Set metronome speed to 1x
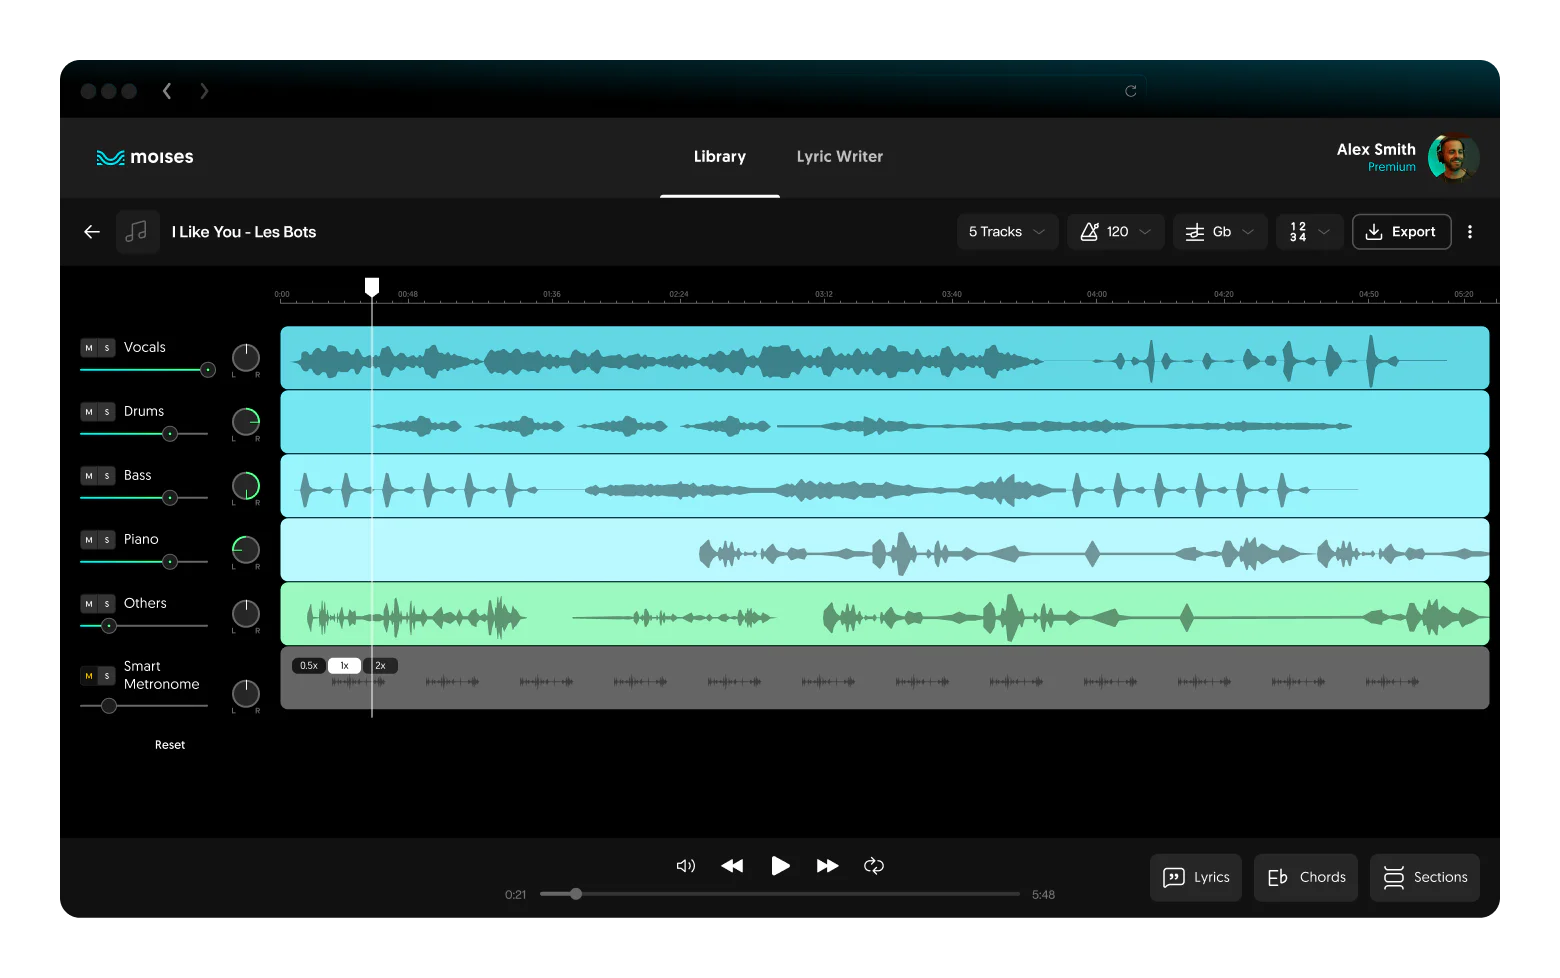Image resolution: width=1560 pixels, height=978 pixels. click(344, 666)
